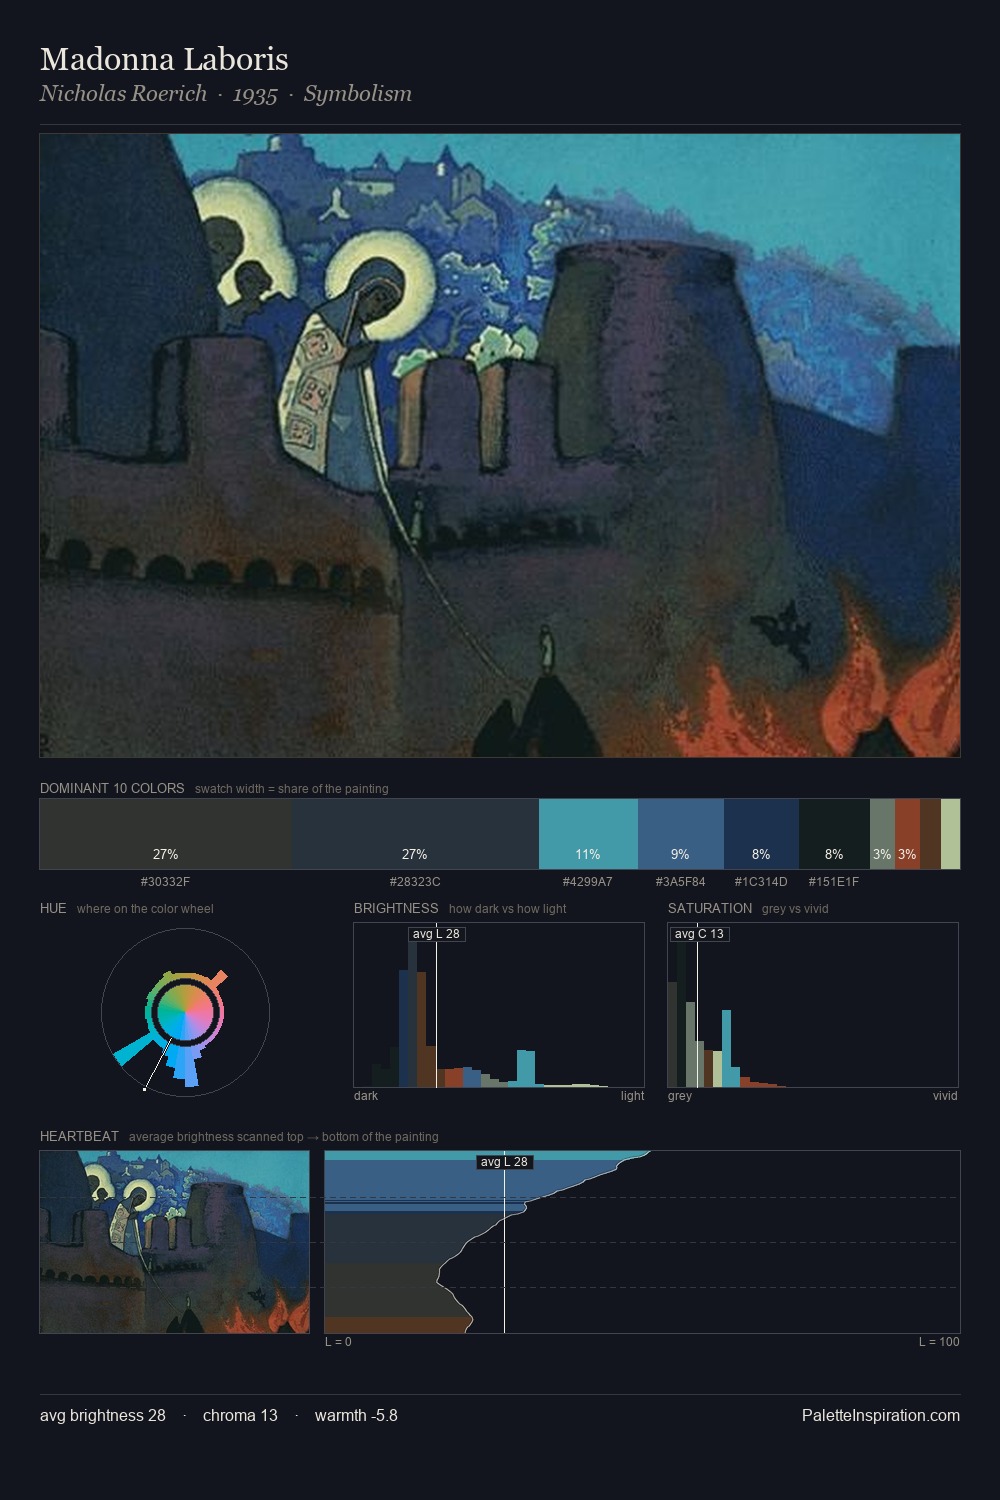
Task: Pick the teal #4299A7 swatch
Action: coord(588,834)
